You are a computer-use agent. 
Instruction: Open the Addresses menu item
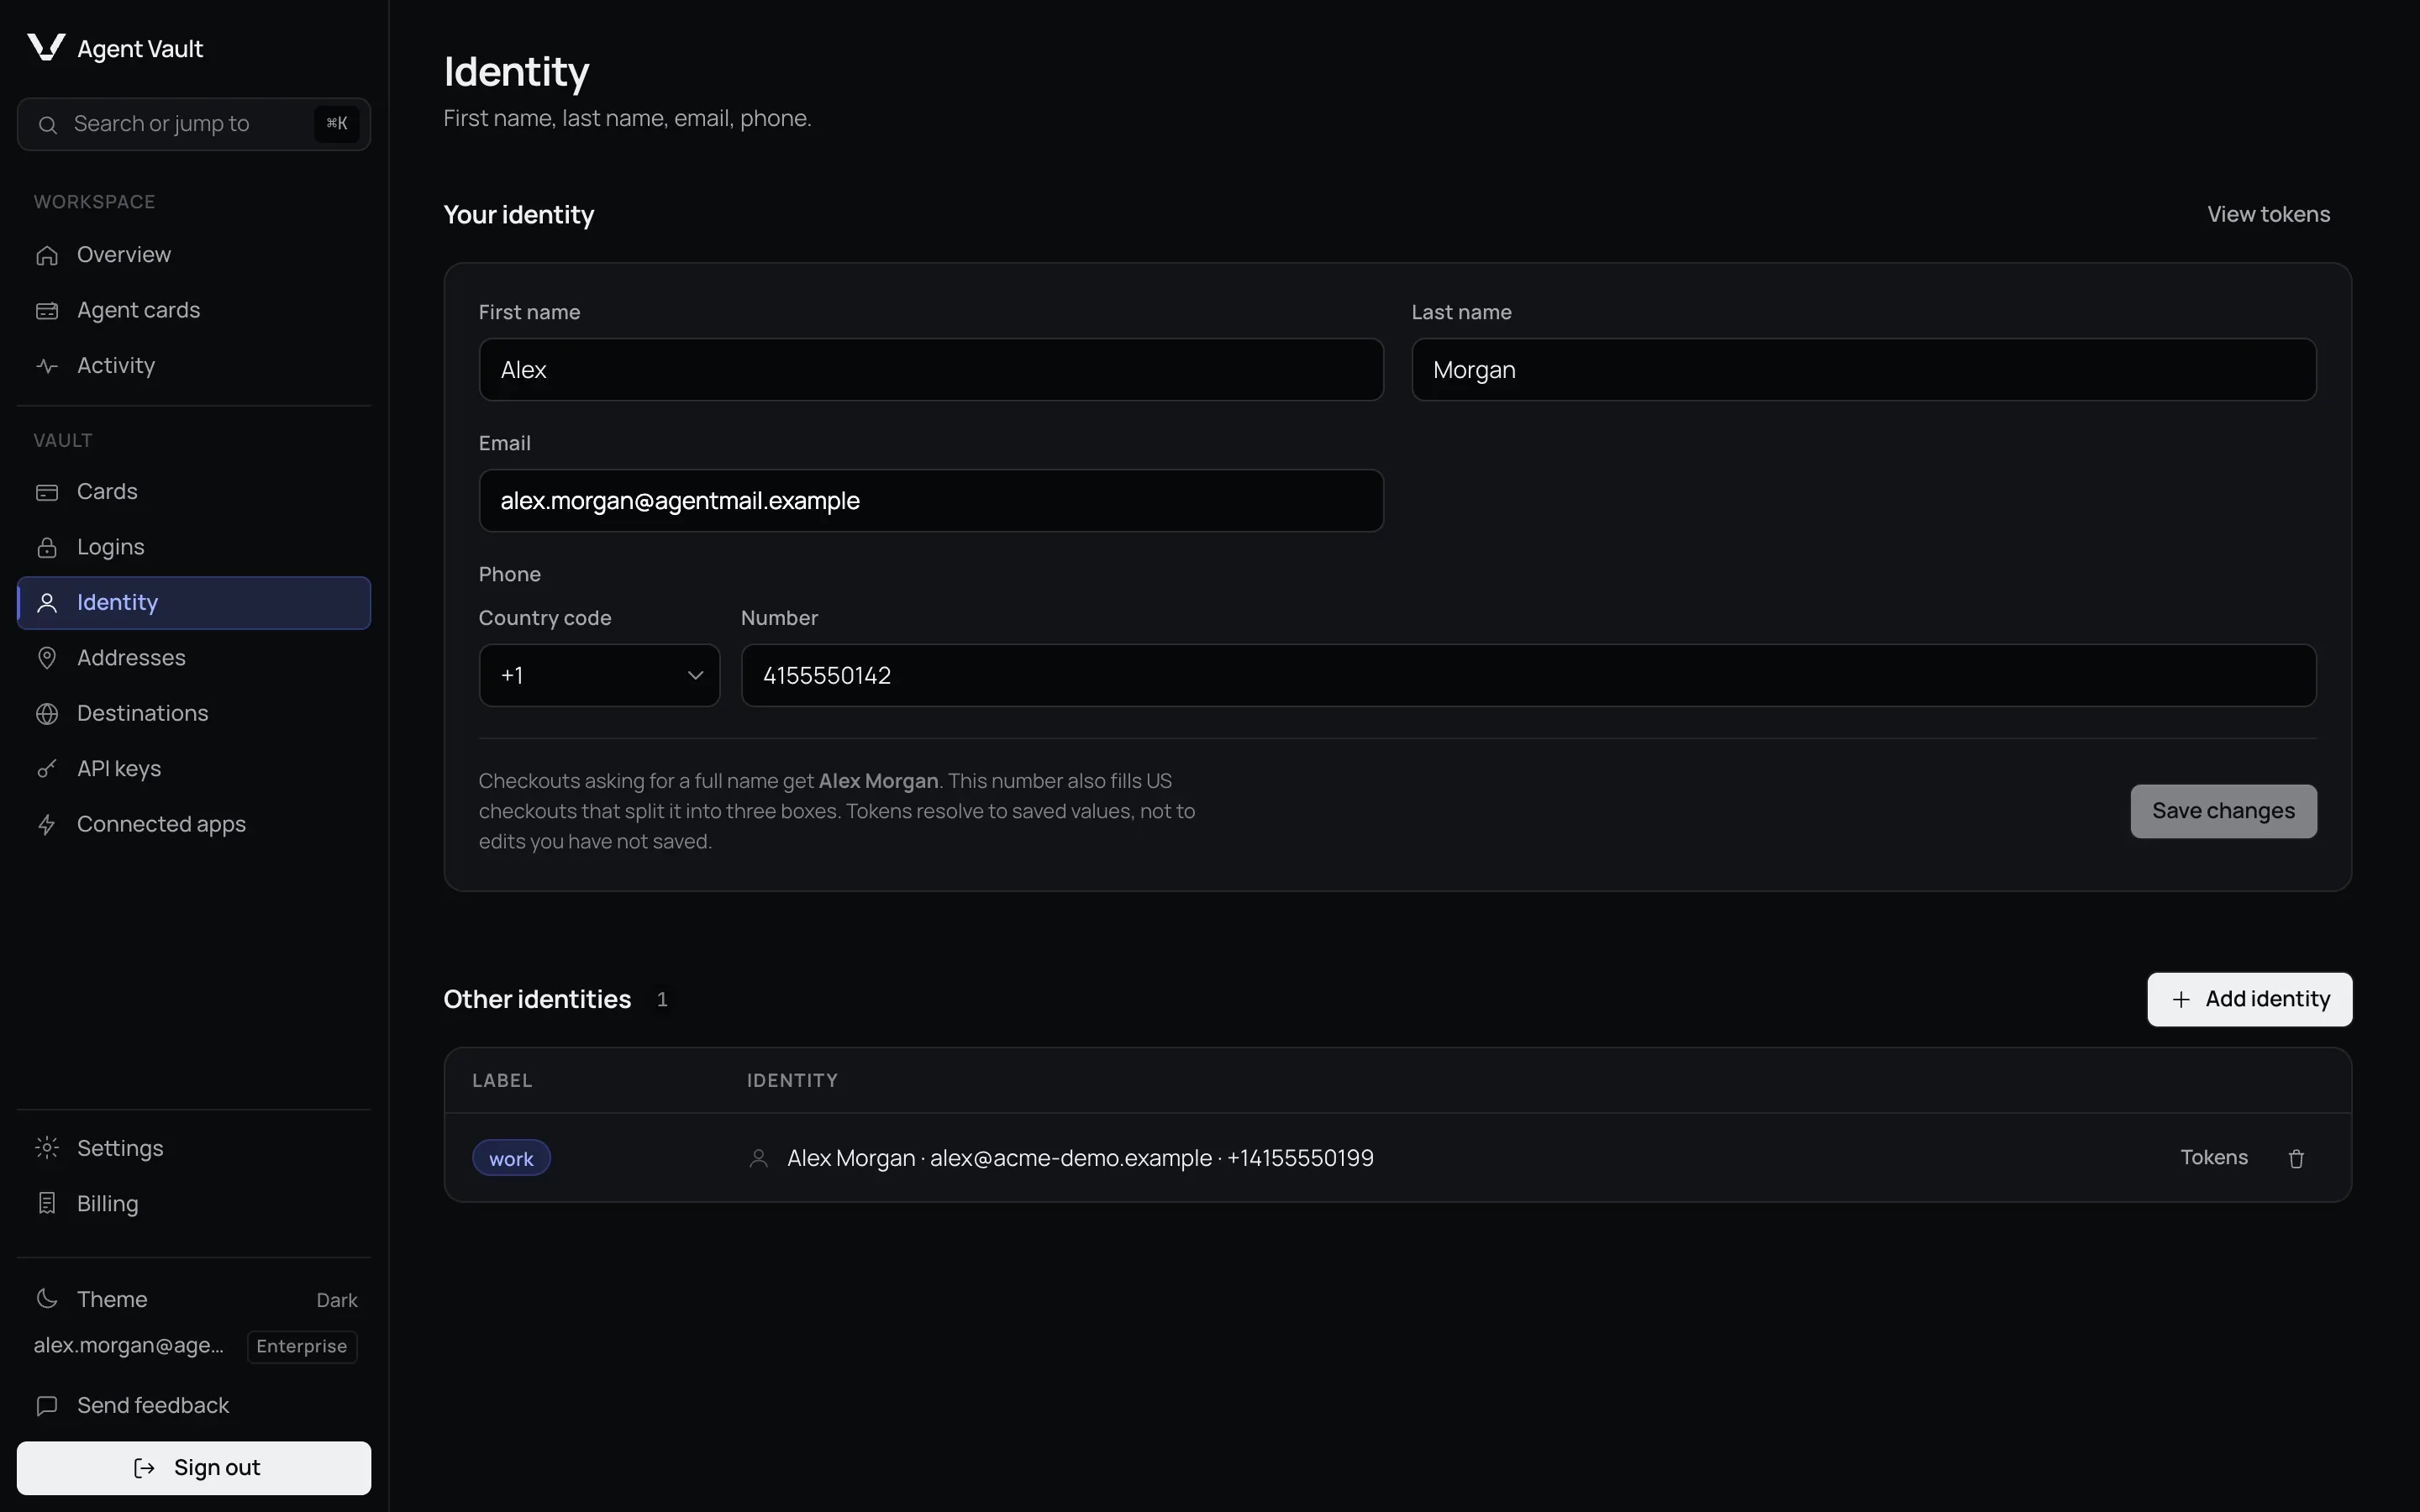(x=194, y=658)
